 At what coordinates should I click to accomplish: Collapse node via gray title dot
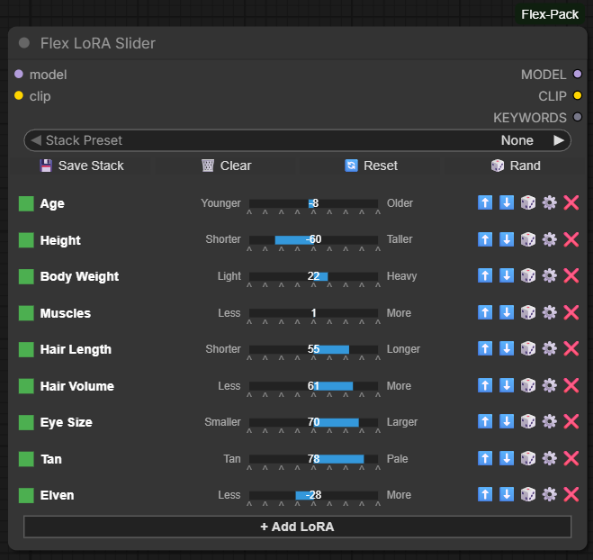point(24,43)
